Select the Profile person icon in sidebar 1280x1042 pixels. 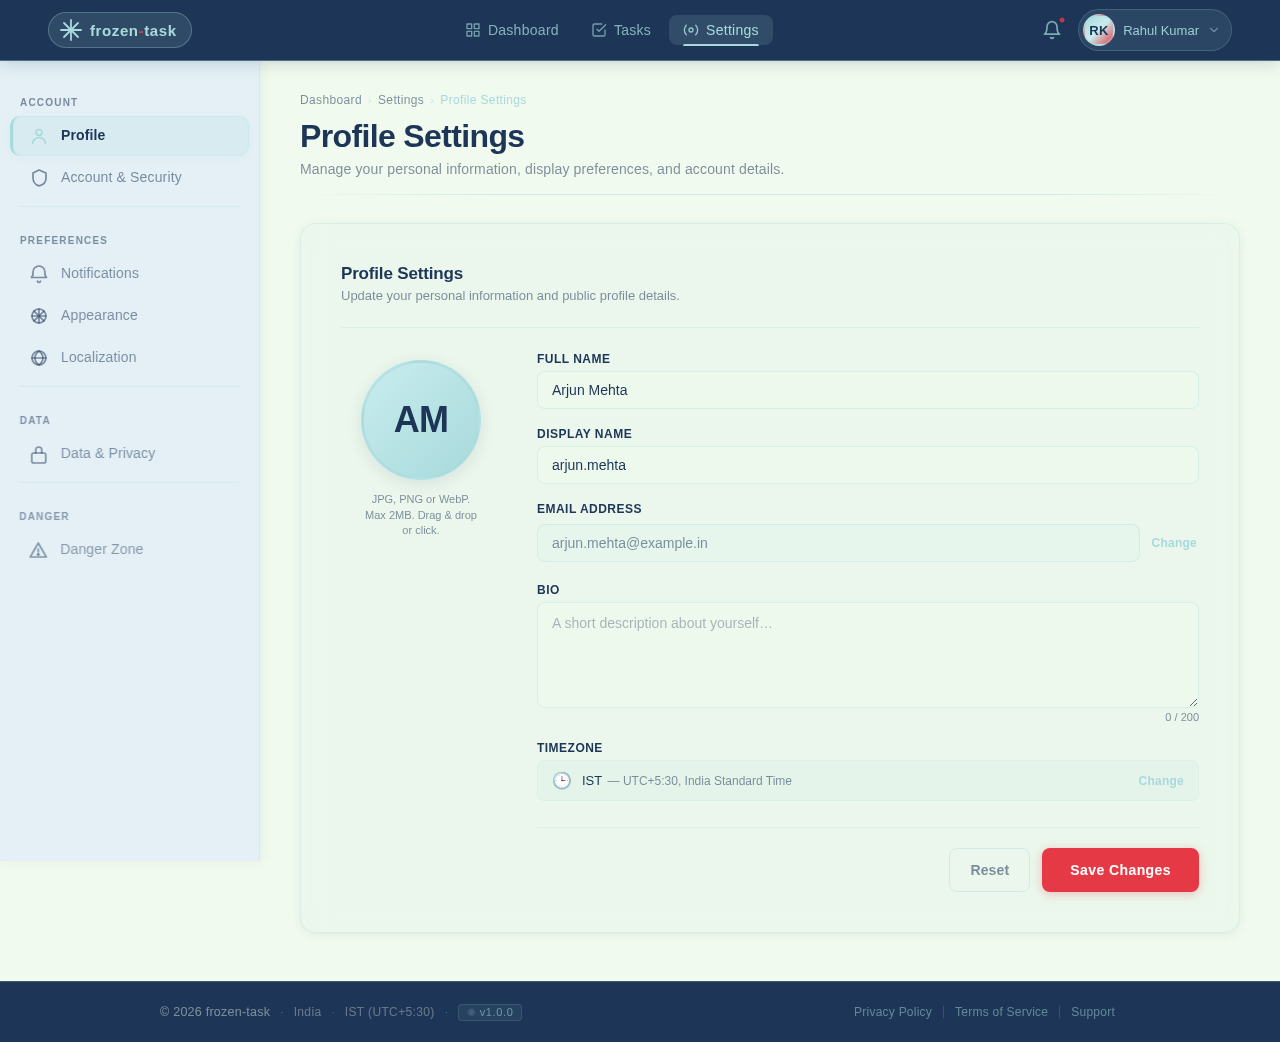(x=38, y=135)
